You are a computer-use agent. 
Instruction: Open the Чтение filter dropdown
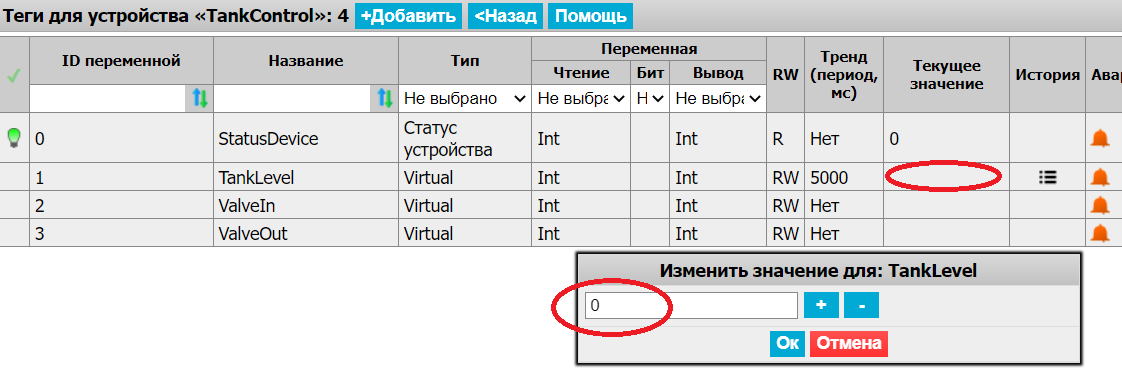(580, 99)
